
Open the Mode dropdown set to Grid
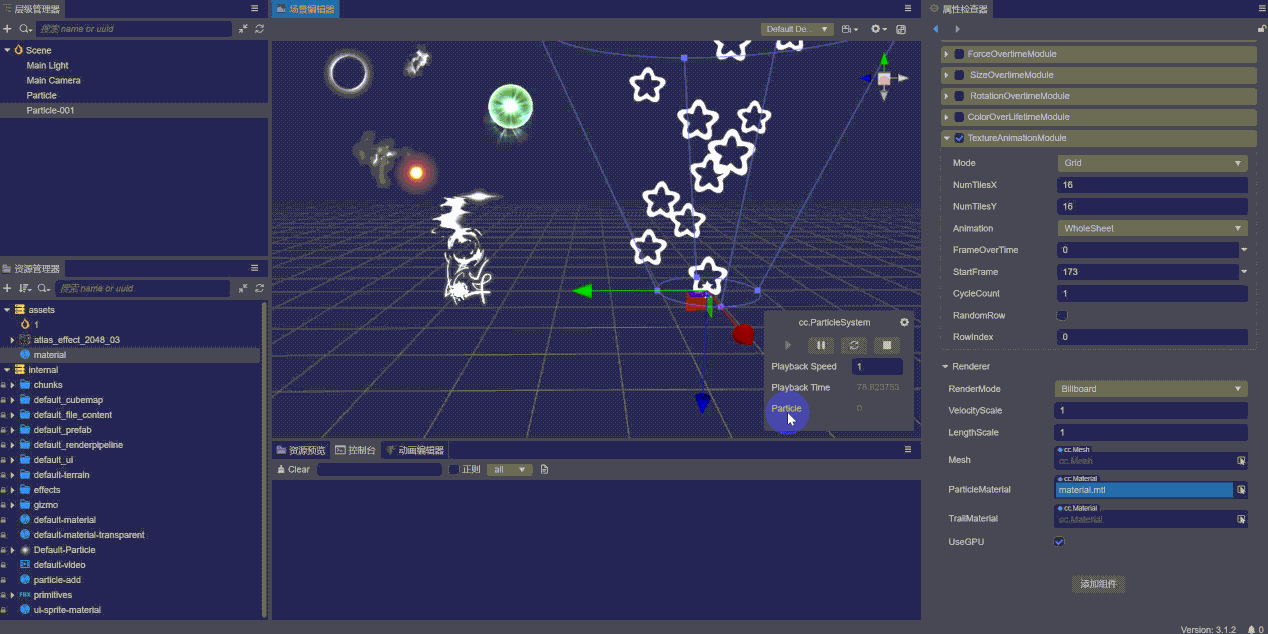[x=1152, y=163]
